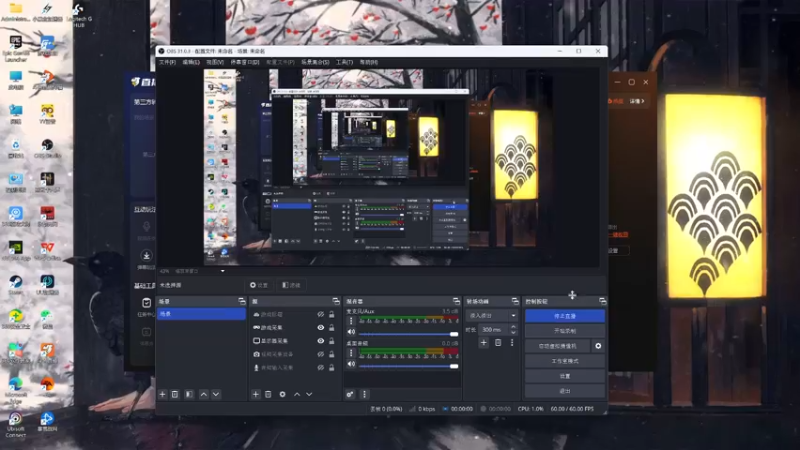Screen dimensions: 800x450
Task: Hide the 游戏采集 source
Action: click(x=320, y=328)
